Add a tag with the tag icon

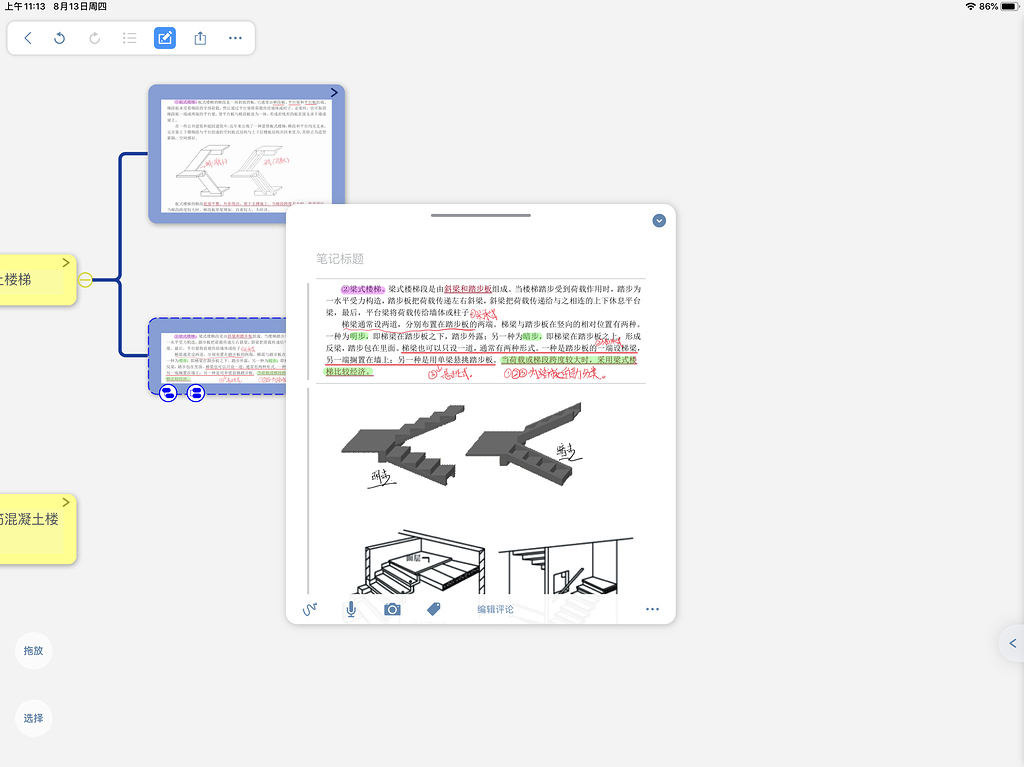pyautogui.click(x=434, y=609)
